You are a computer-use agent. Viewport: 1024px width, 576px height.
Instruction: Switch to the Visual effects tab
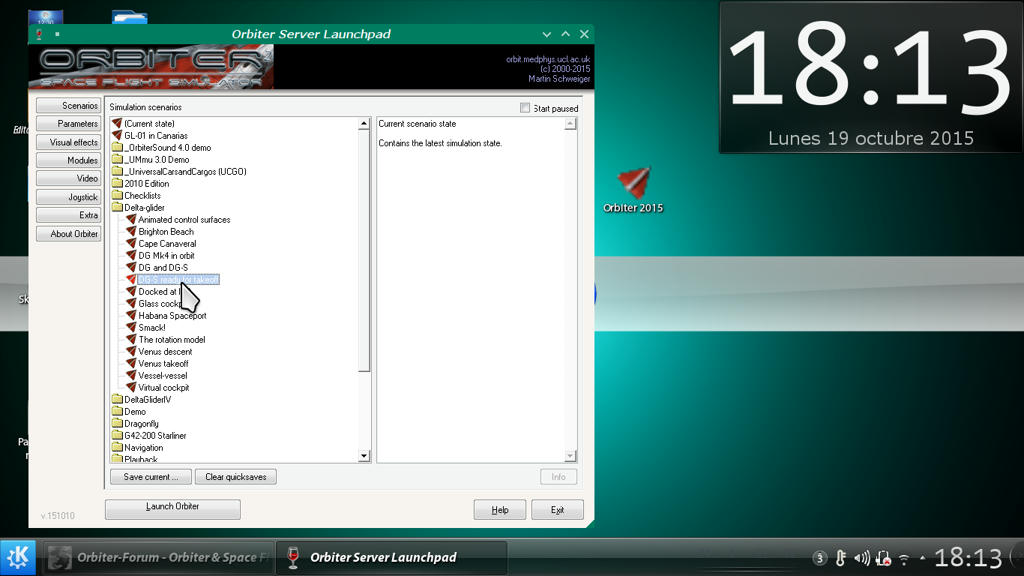coord(69,142)
